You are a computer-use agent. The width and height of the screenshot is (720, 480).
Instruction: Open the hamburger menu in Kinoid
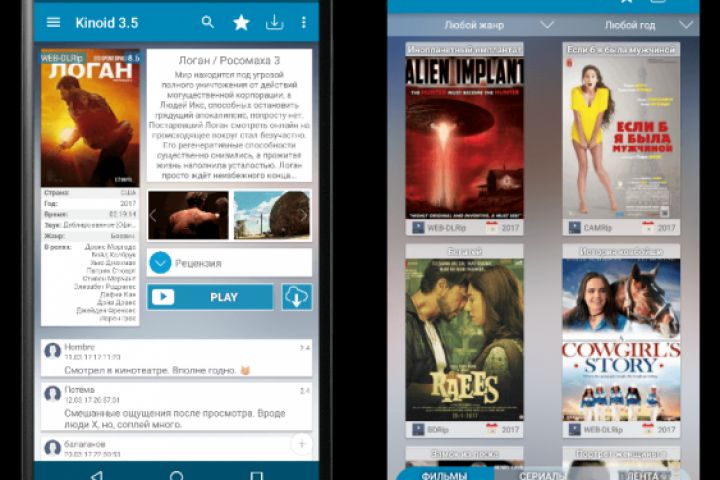[x=53, y=22]
